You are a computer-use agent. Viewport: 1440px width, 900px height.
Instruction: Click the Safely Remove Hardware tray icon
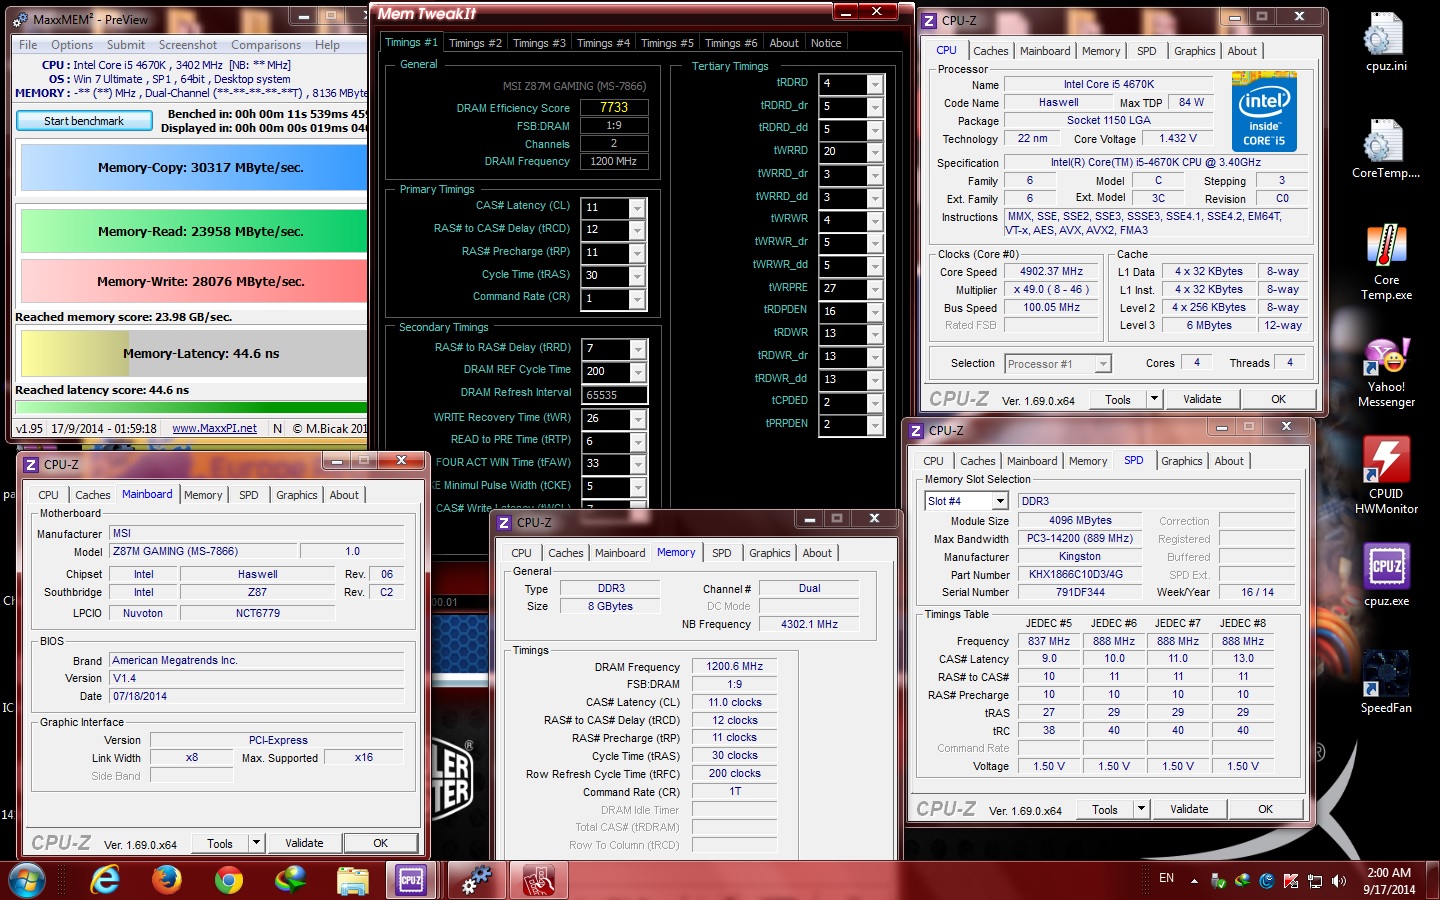point(1218,880)
